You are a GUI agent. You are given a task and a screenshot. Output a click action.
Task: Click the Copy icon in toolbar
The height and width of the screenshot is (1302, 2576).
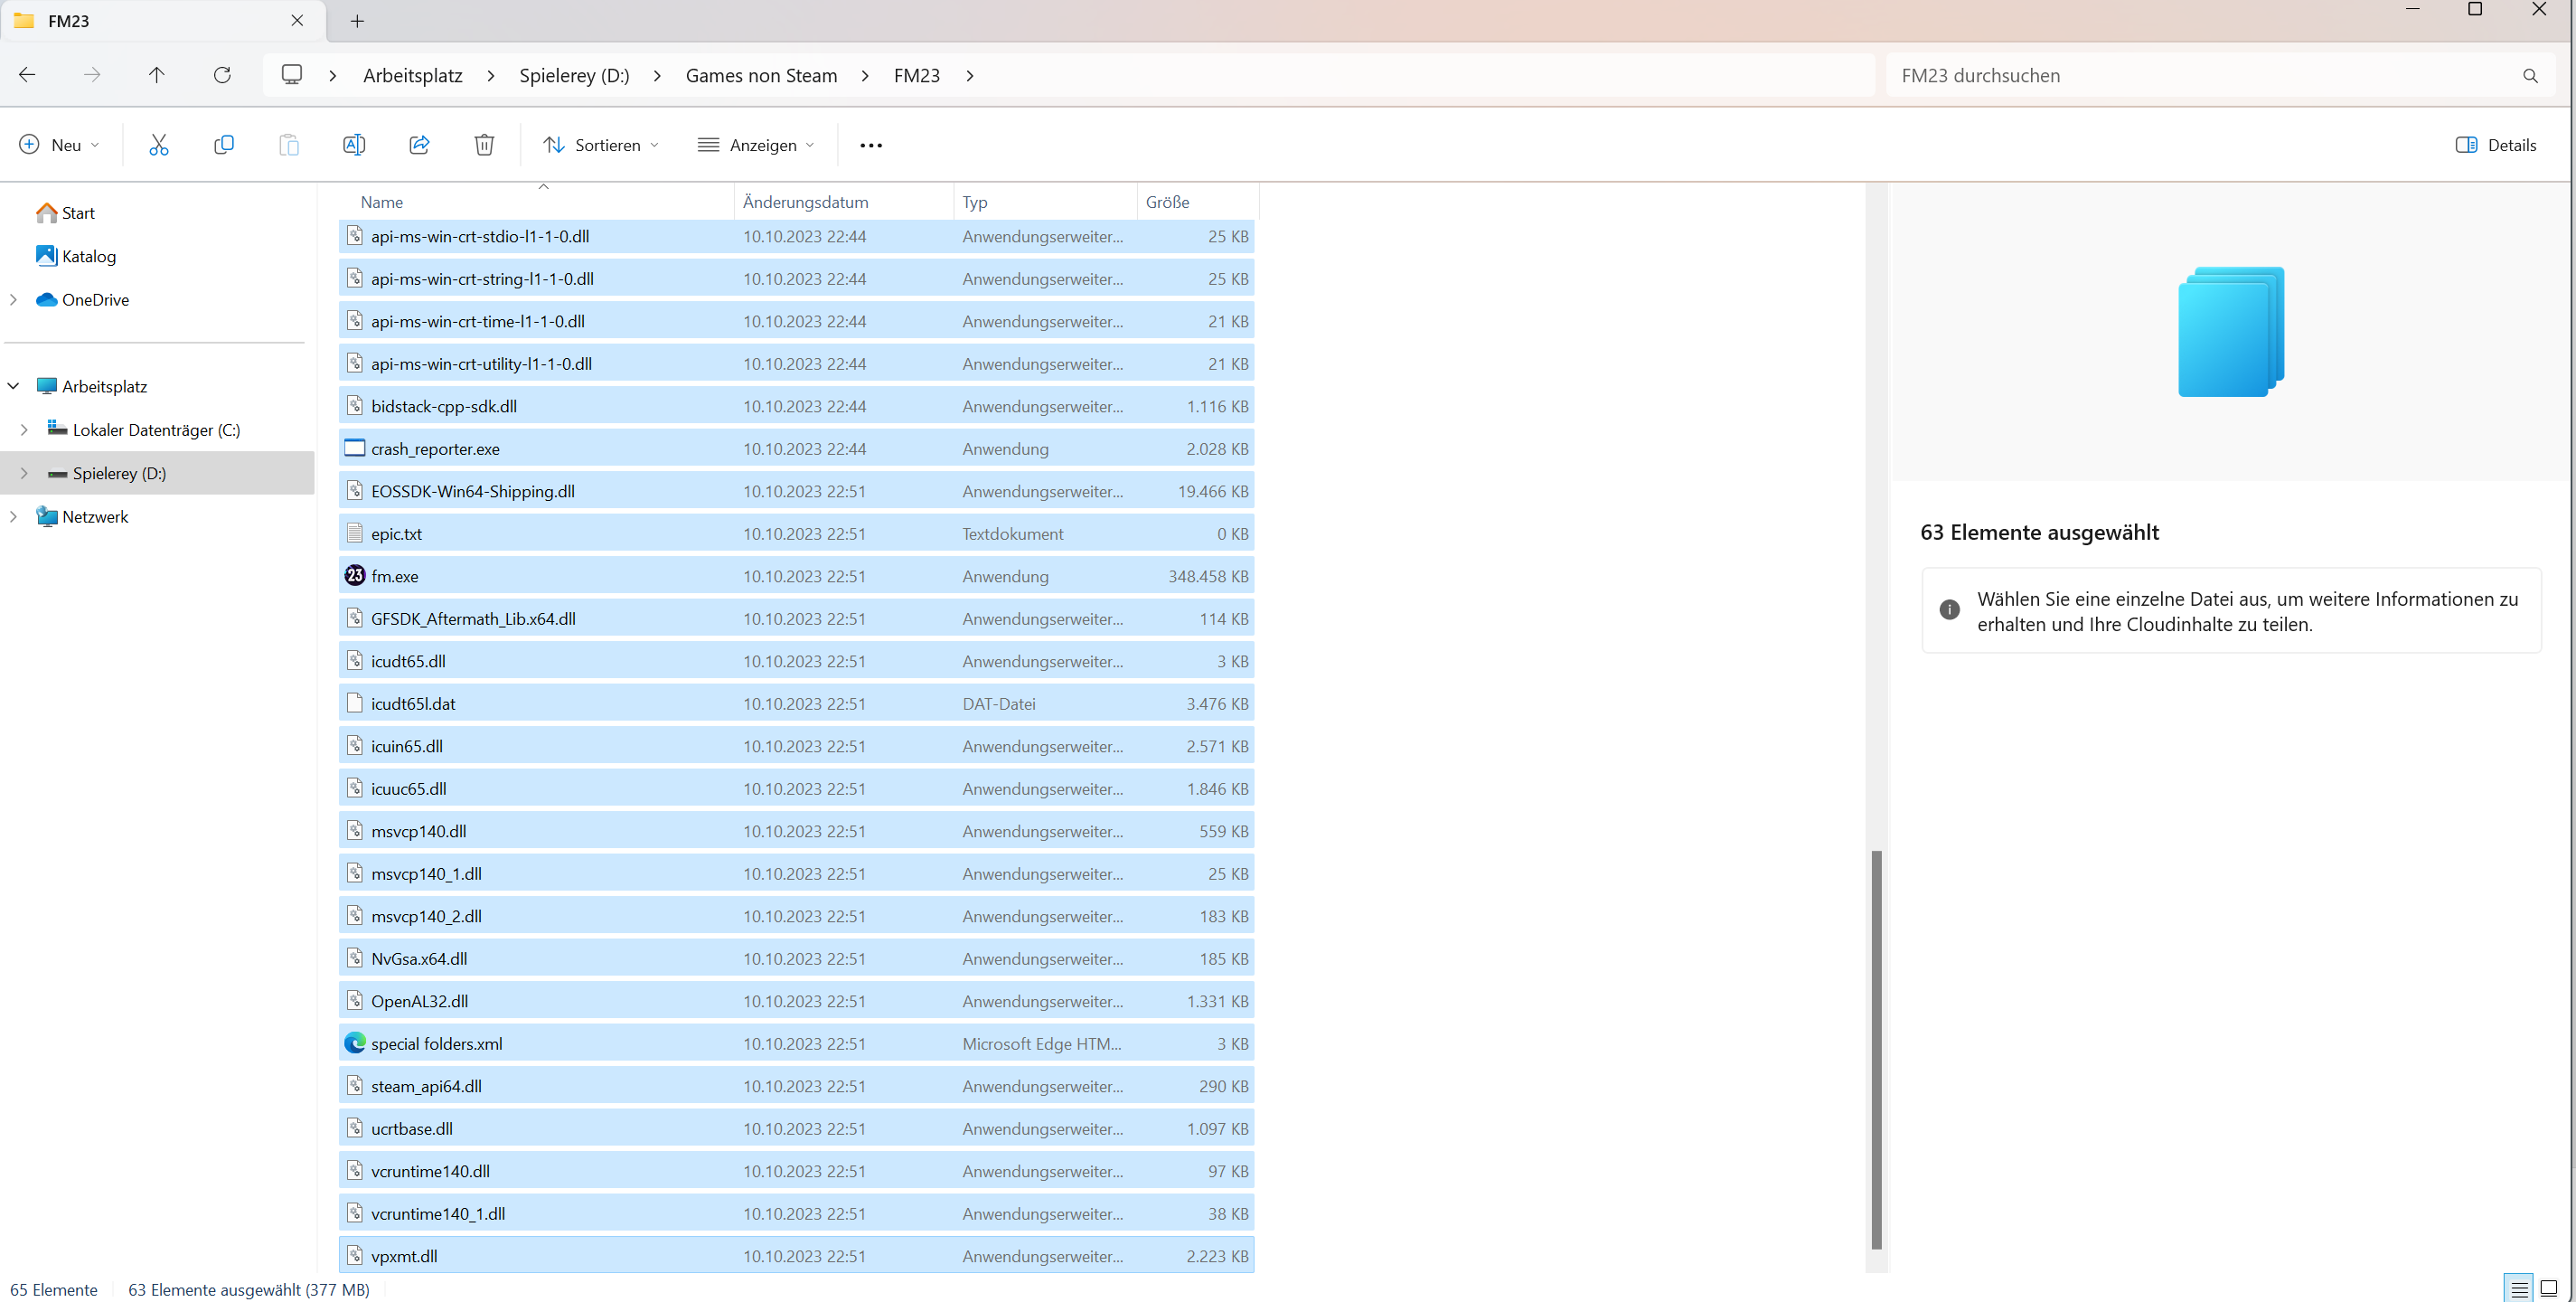[224, 145]
